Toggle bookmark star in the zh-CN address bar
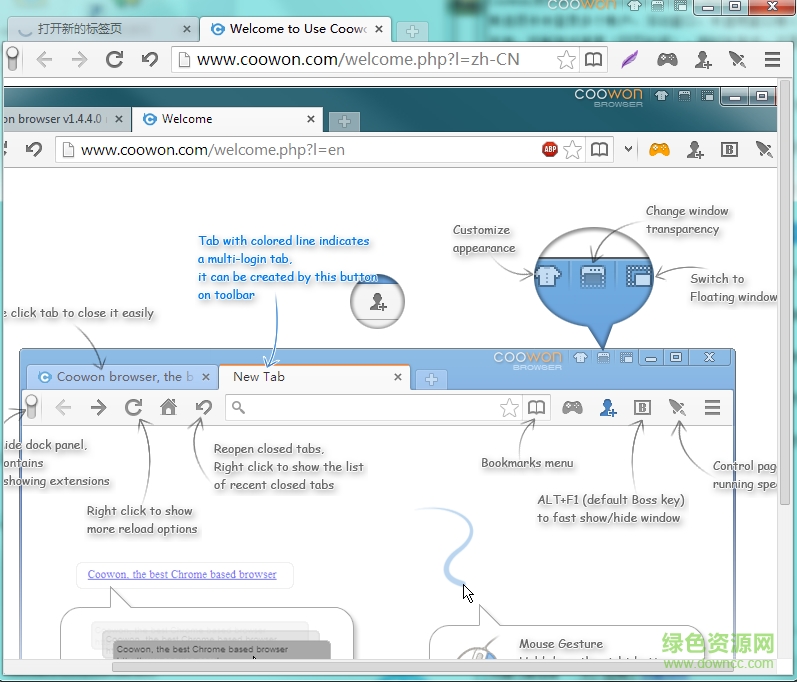The image size is (797, 682). point(566,59)
